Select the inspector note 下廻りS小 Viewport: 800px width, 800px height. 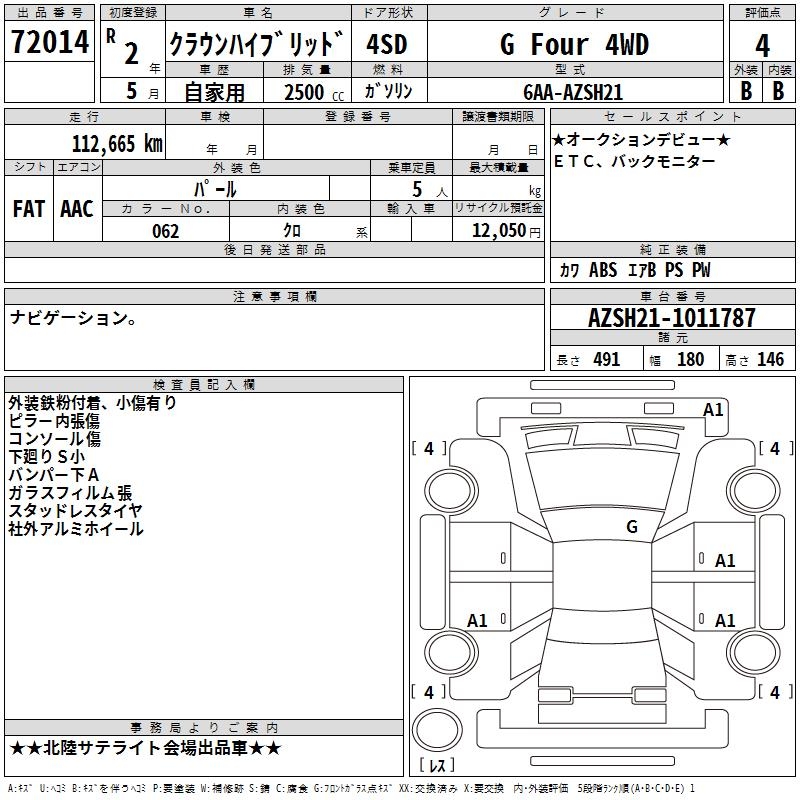[x=46, y=457]
